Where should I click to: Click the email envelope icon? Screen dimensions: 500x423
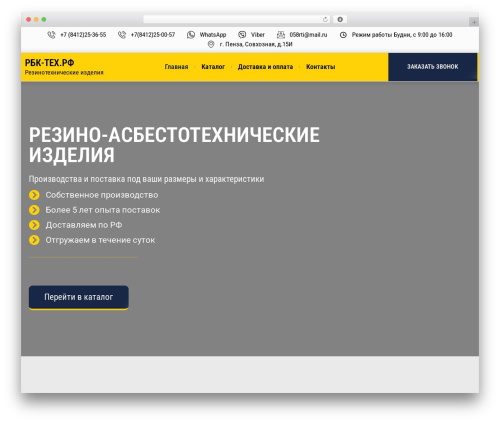281,35
